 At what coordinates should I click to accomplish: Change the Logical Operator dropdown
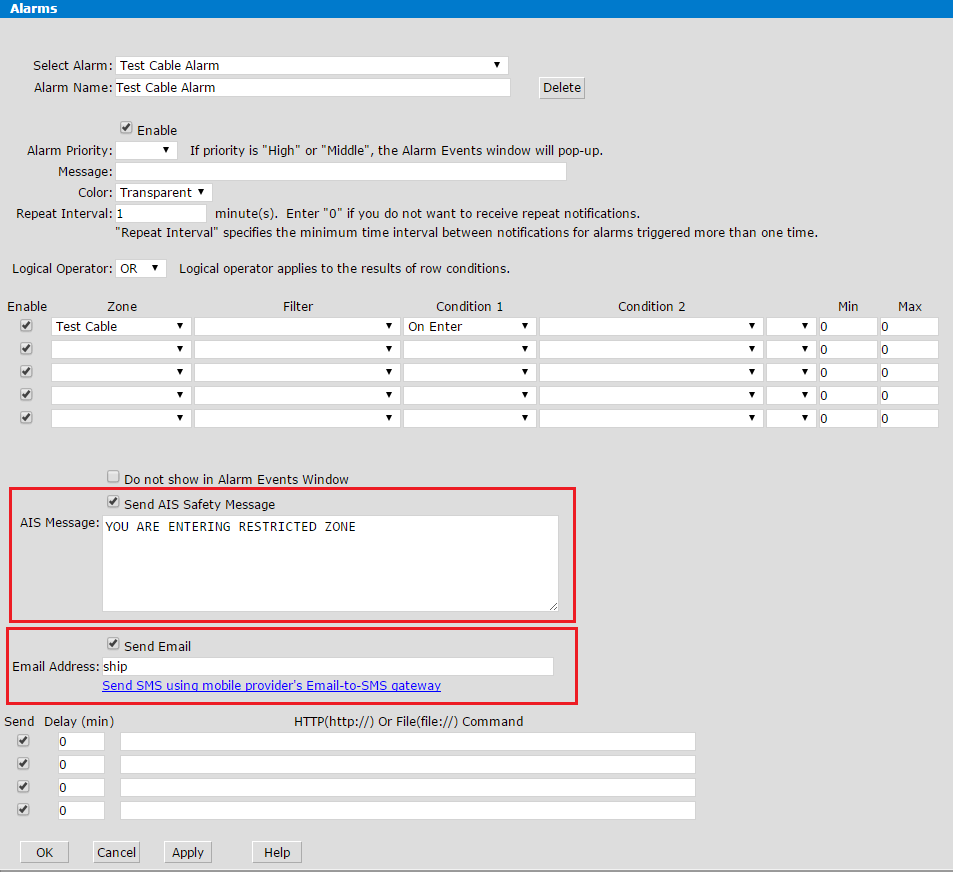click(x=141, y=269)
